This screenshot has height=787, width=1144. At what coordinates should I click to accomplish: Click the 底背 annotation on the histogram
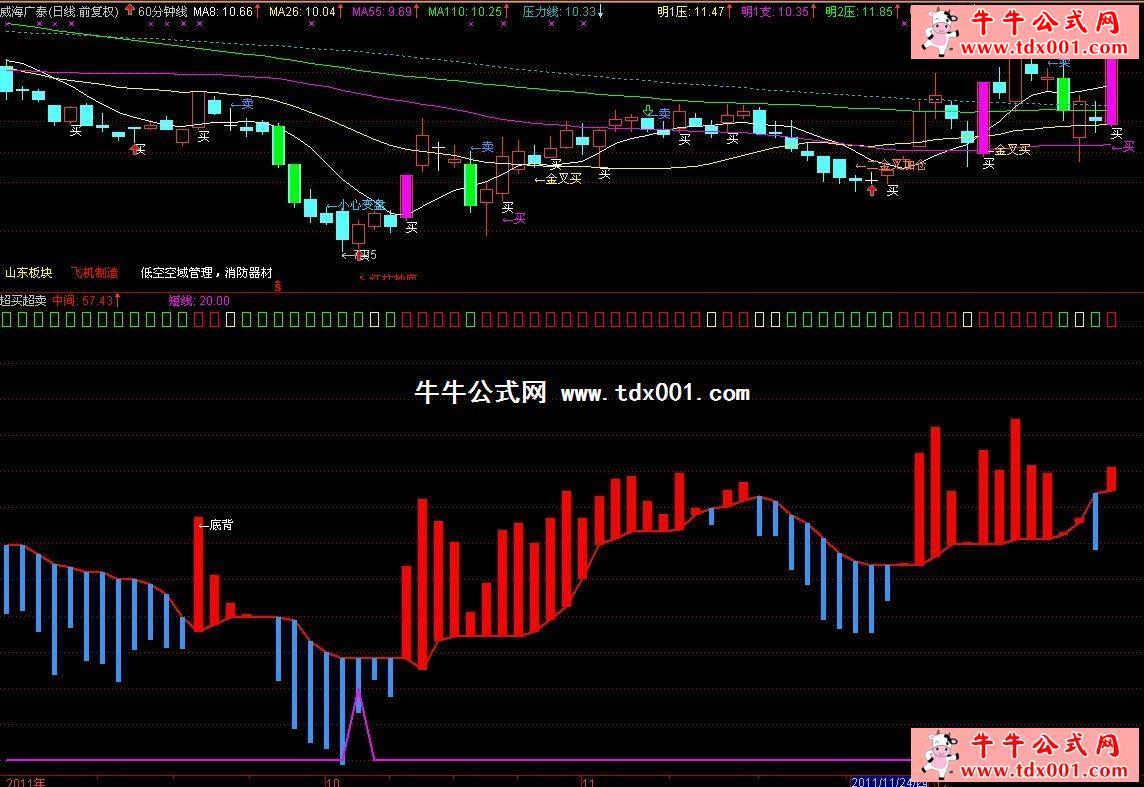click(x=219, y=524)
